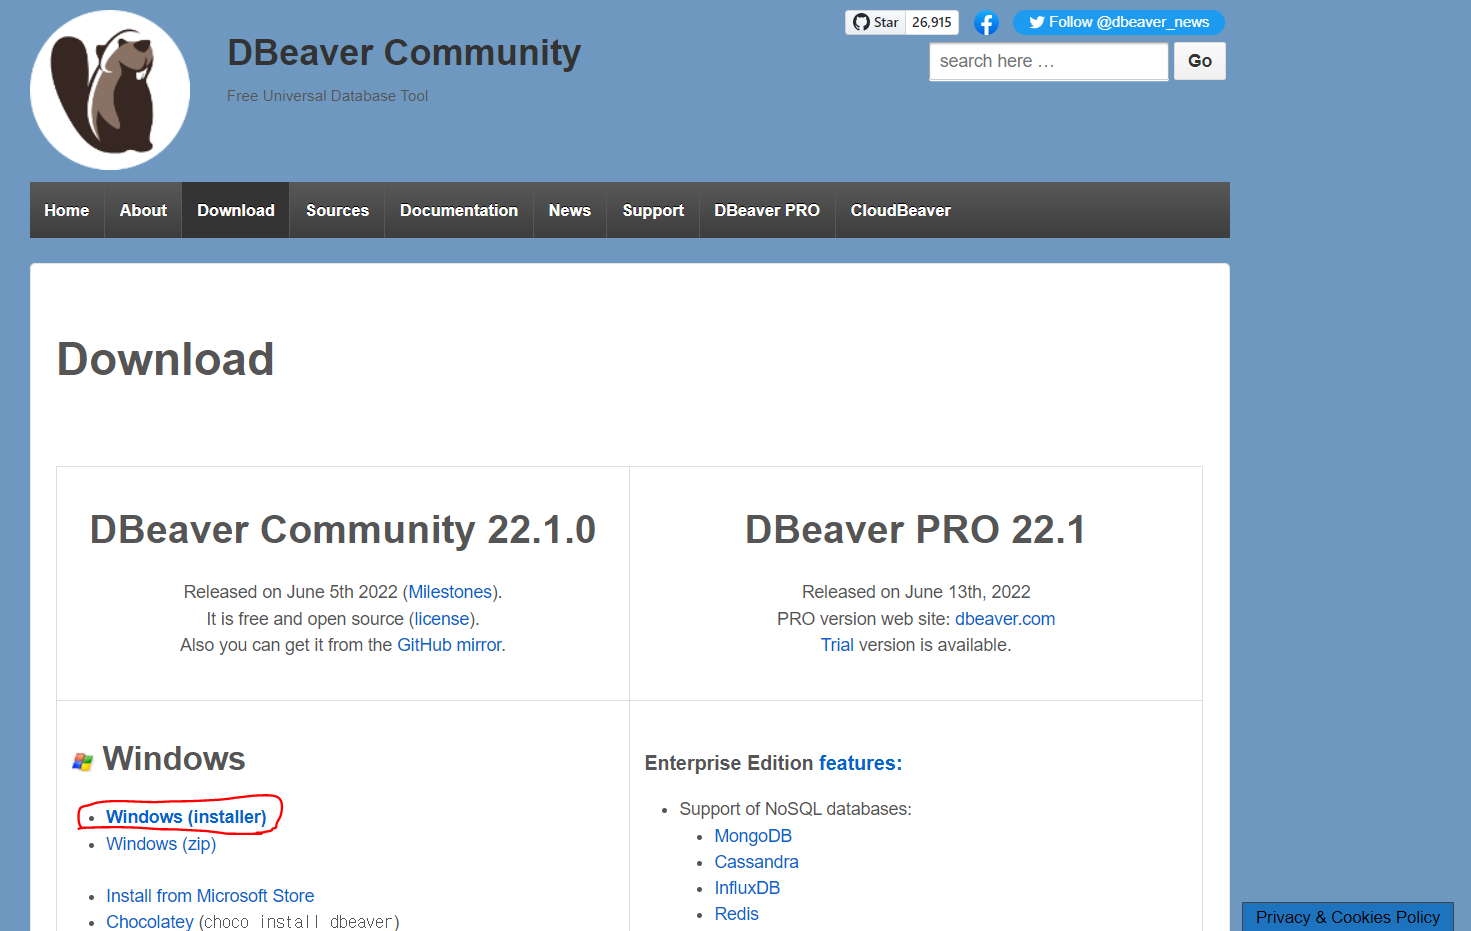Screen dimensions: 1471x931
Task: Click the GitHub Star button
Action: (875, 22)
